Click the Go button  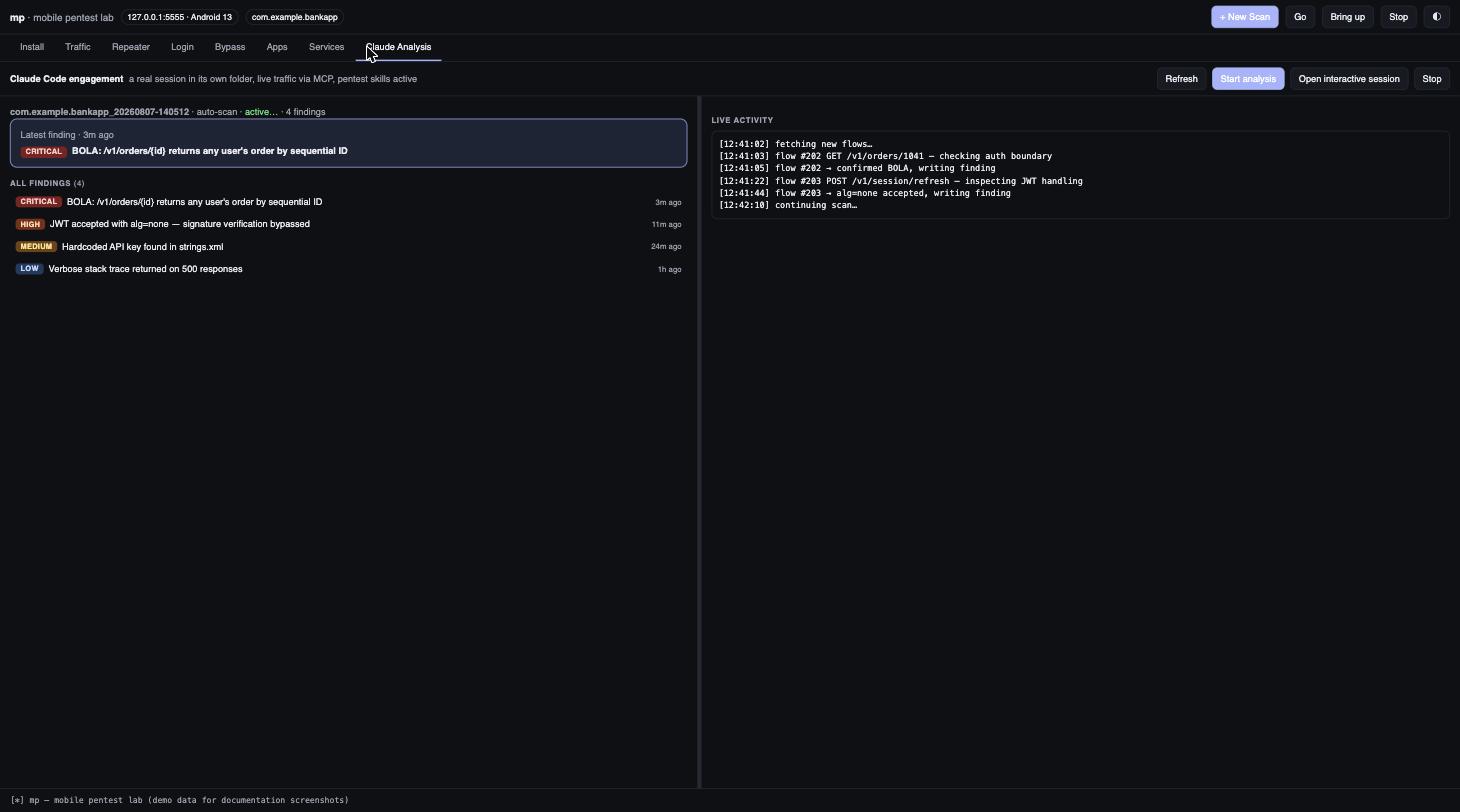point(1299,17)
